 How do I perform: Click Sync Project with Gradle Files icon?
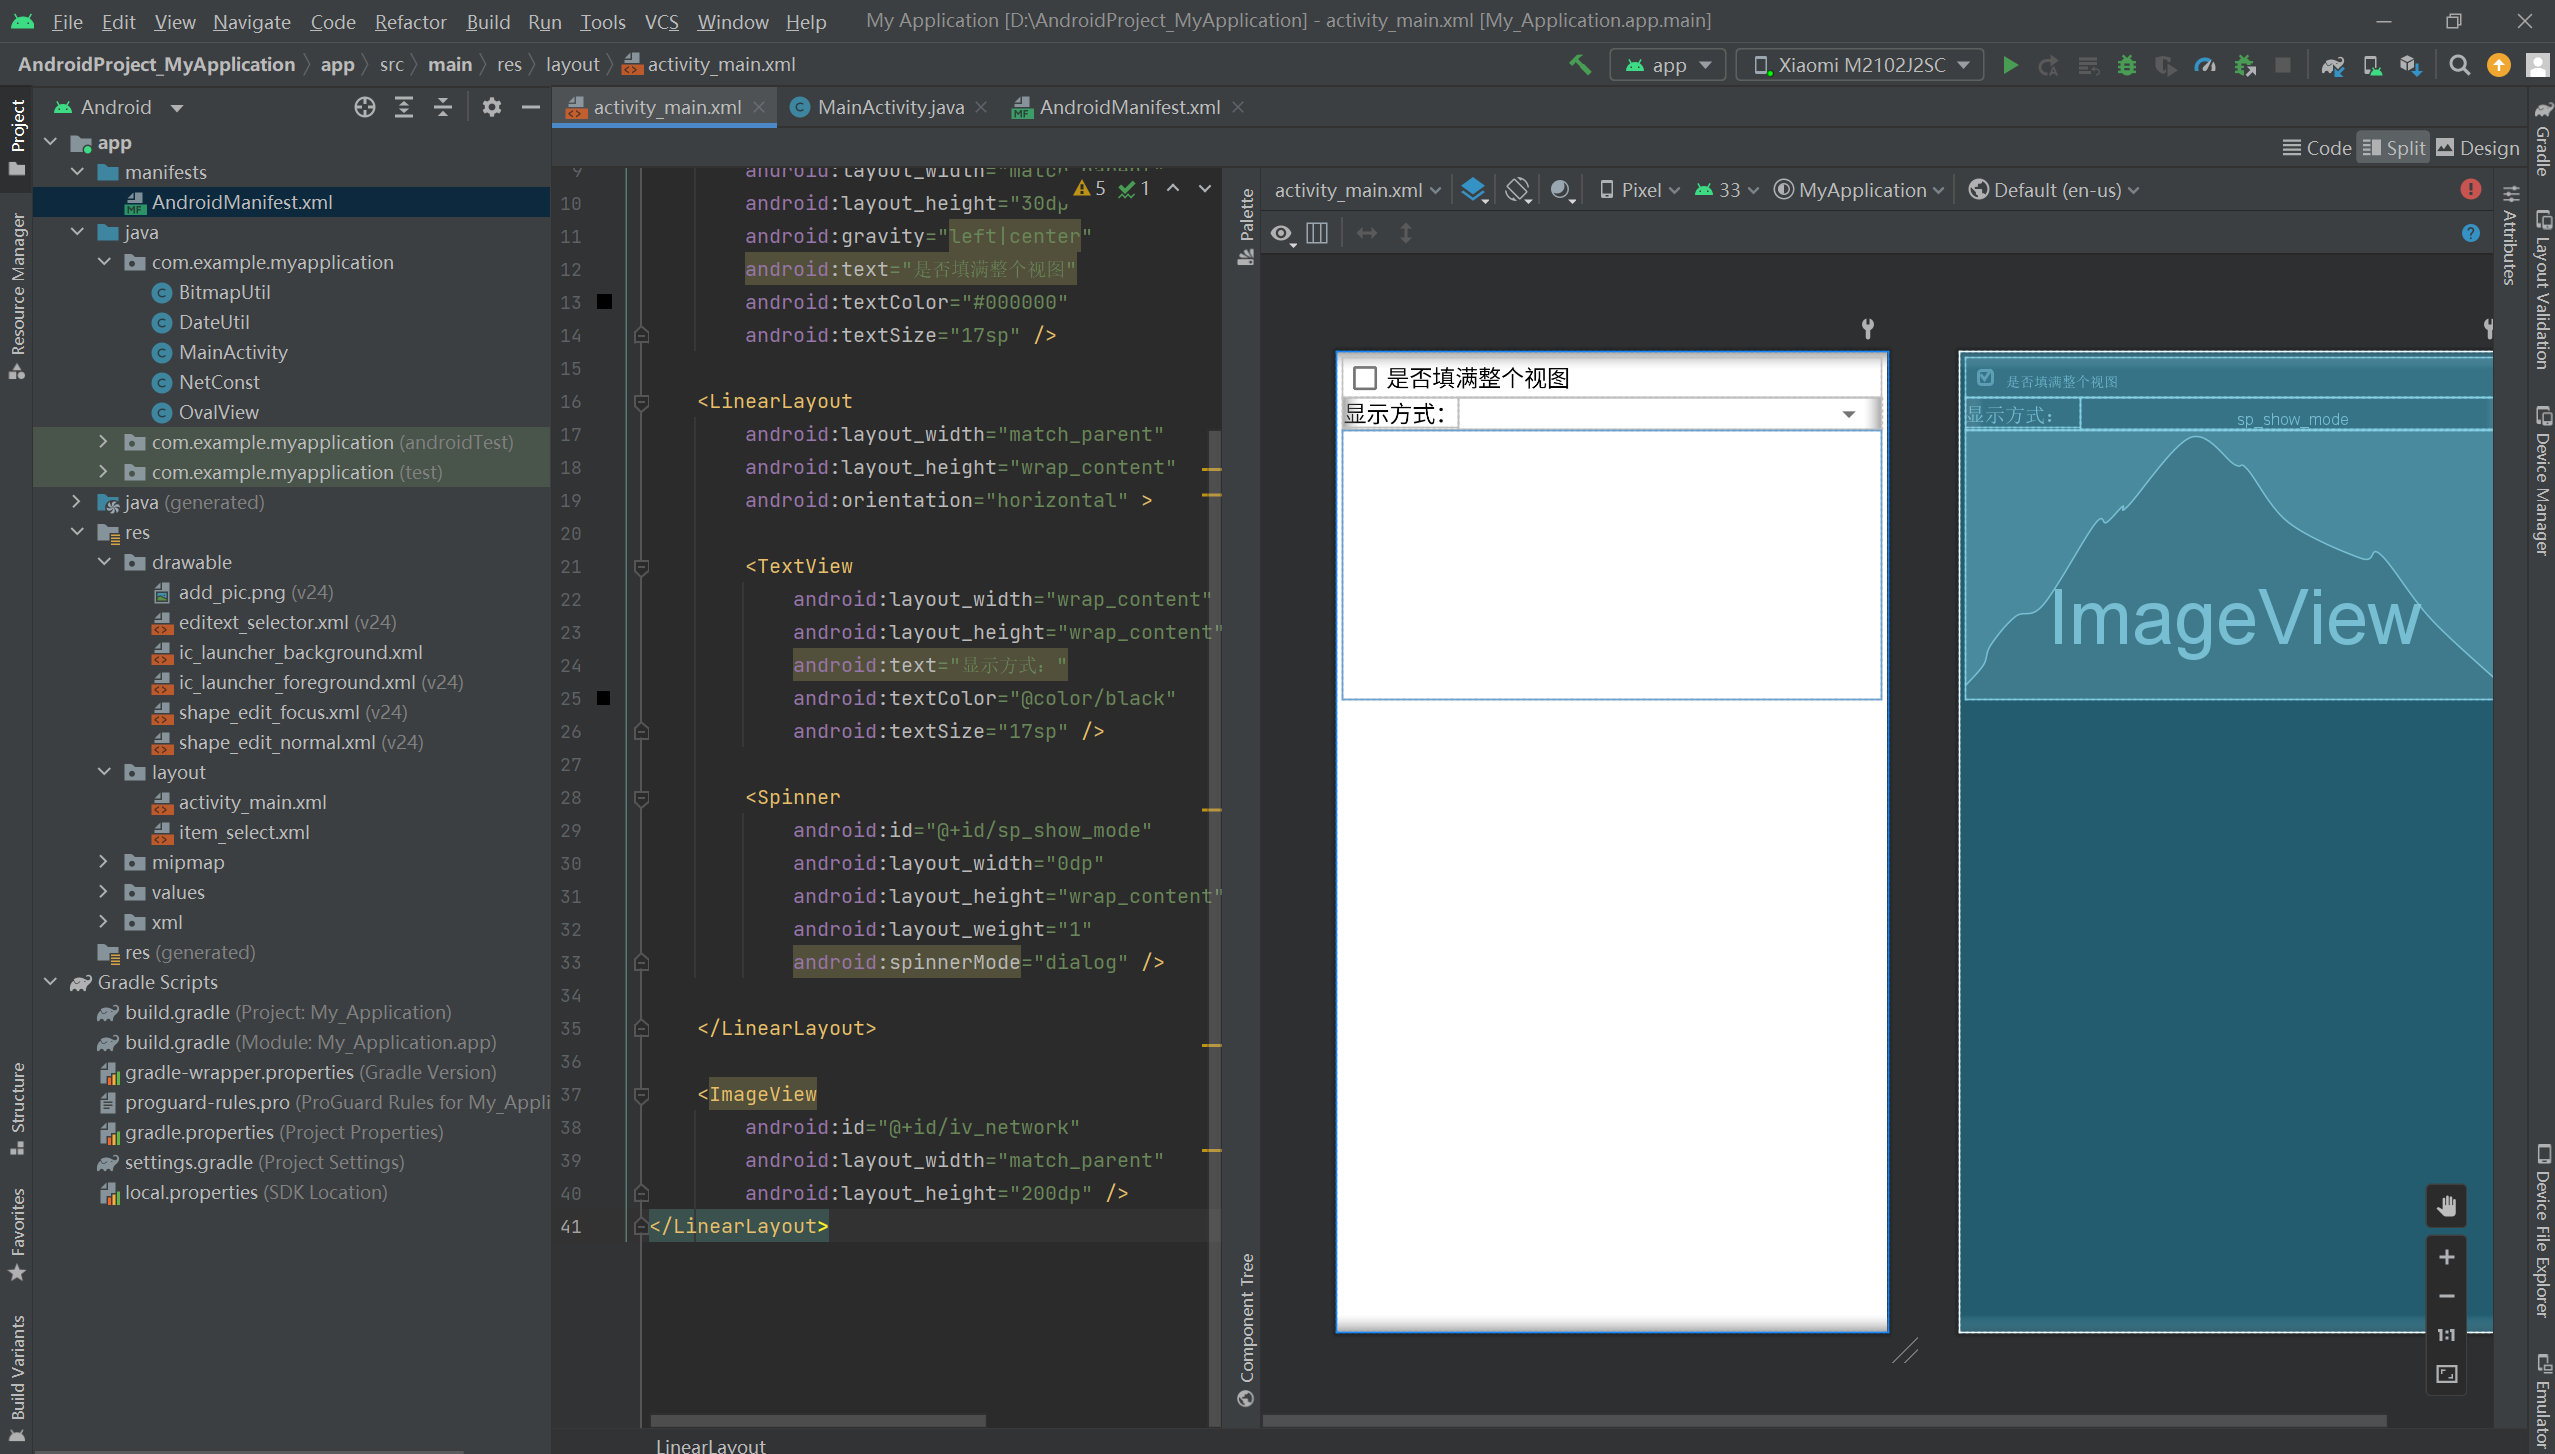(2332, 66)
